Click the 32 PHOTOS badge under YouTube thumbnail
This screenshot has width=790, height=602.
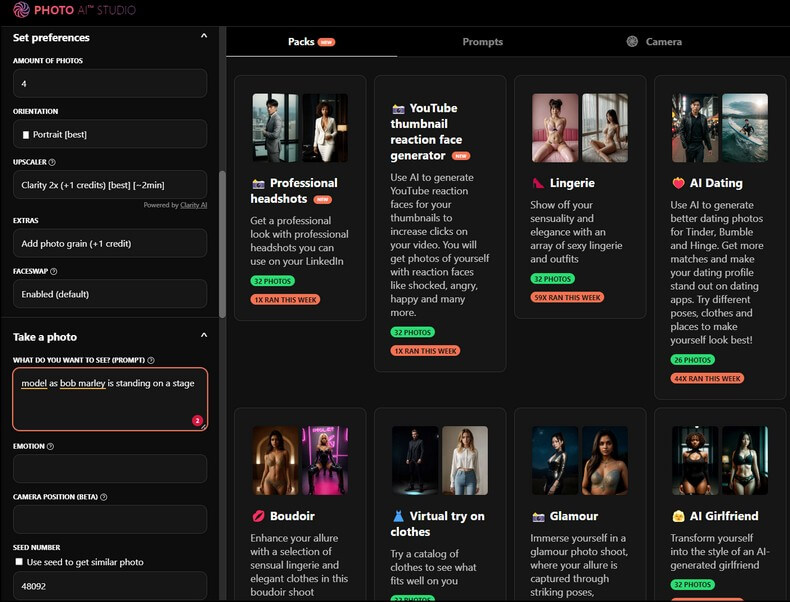(x=412, y=332)
